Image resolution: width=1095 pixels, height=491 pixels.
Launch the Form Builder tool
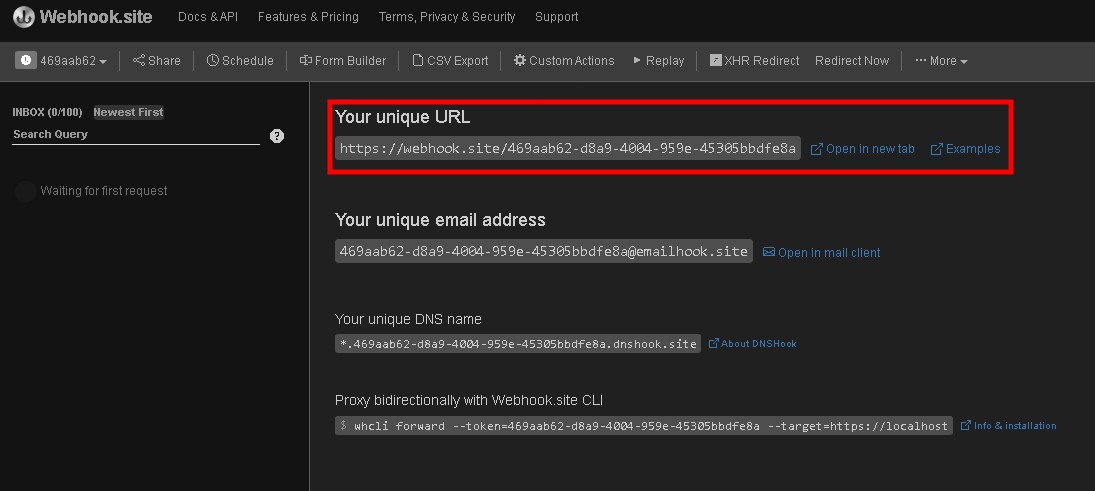click(343, 61)
